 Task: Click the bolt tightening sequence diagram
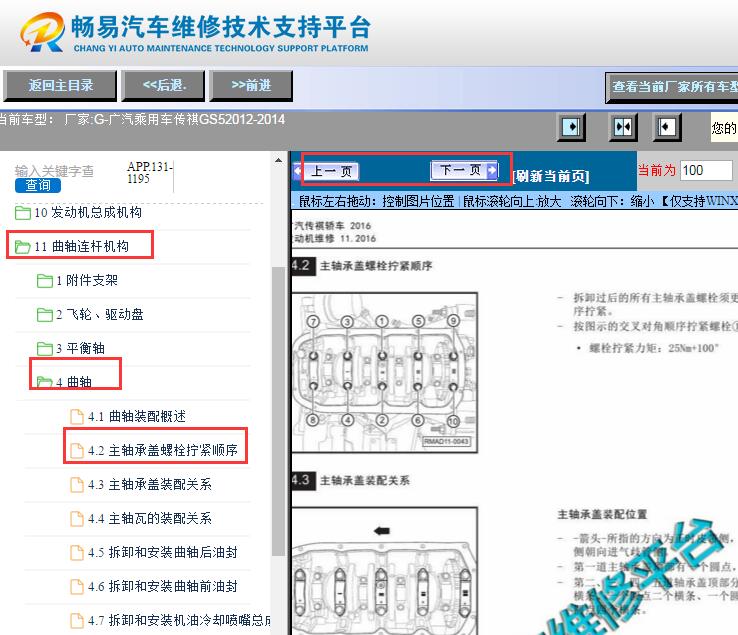click(x=385, y=373)
